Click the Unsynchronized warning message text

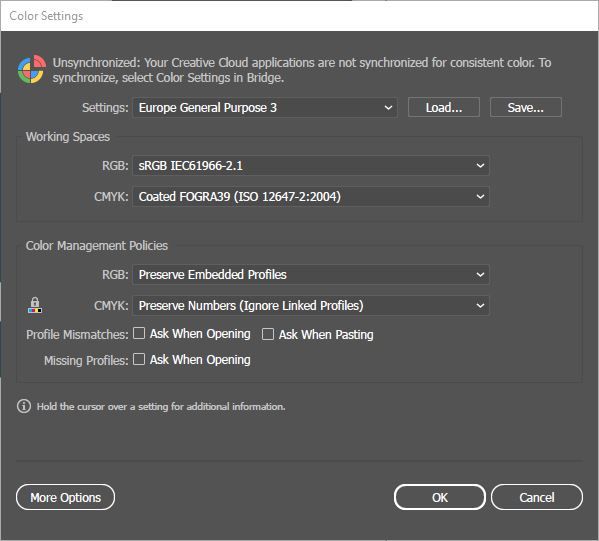click(302, 70)
